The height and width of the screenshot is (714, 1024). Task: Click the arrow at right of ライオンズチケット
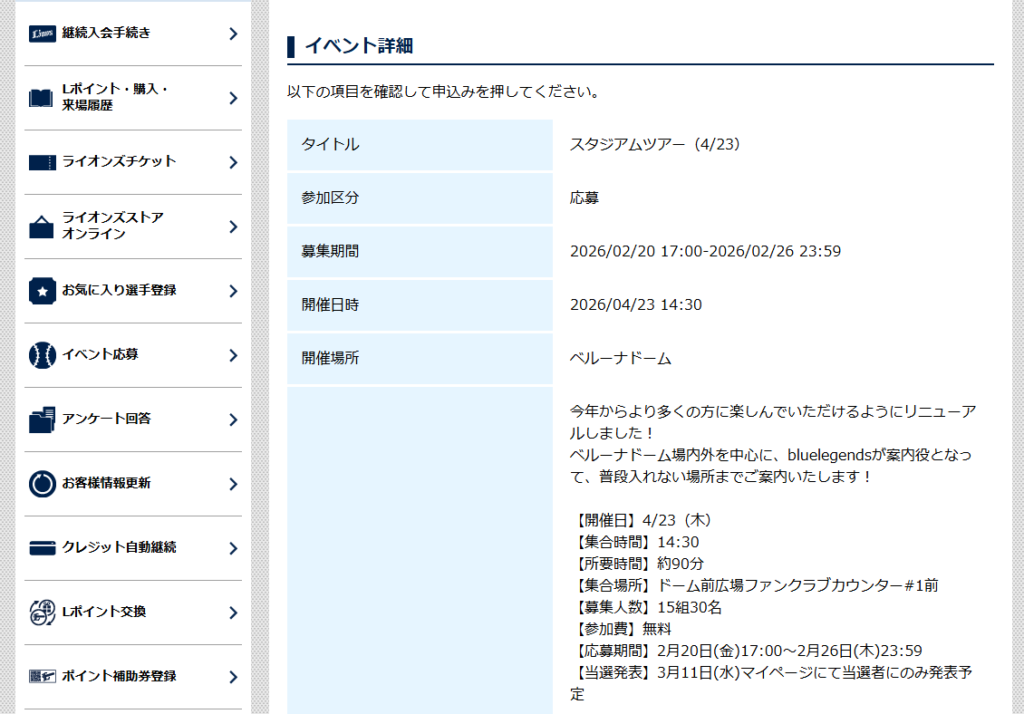pyautogui.click(x=232, y=162)
